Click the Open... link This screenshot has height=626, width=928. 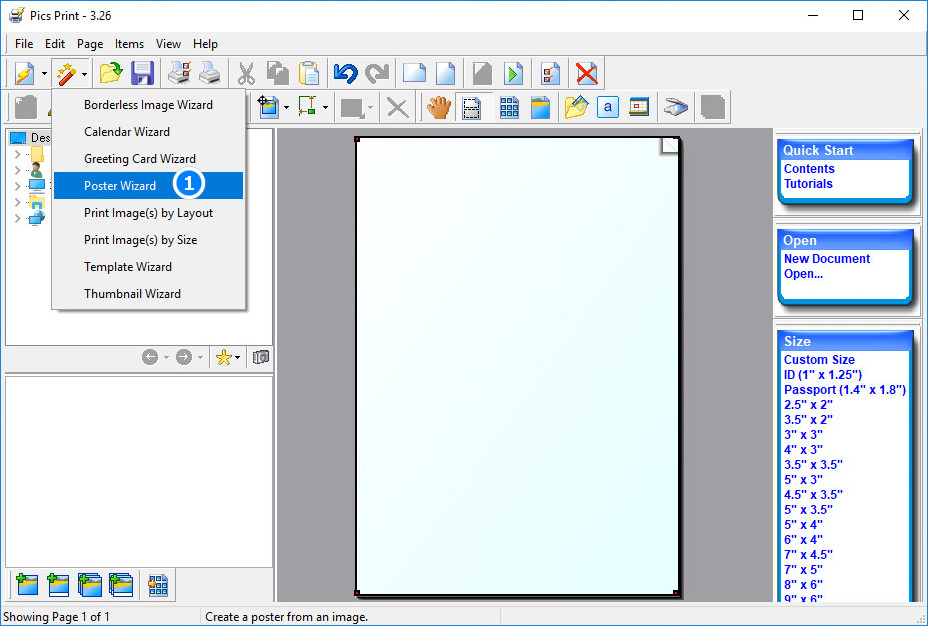pyautogui.click(x=803, y=274)
